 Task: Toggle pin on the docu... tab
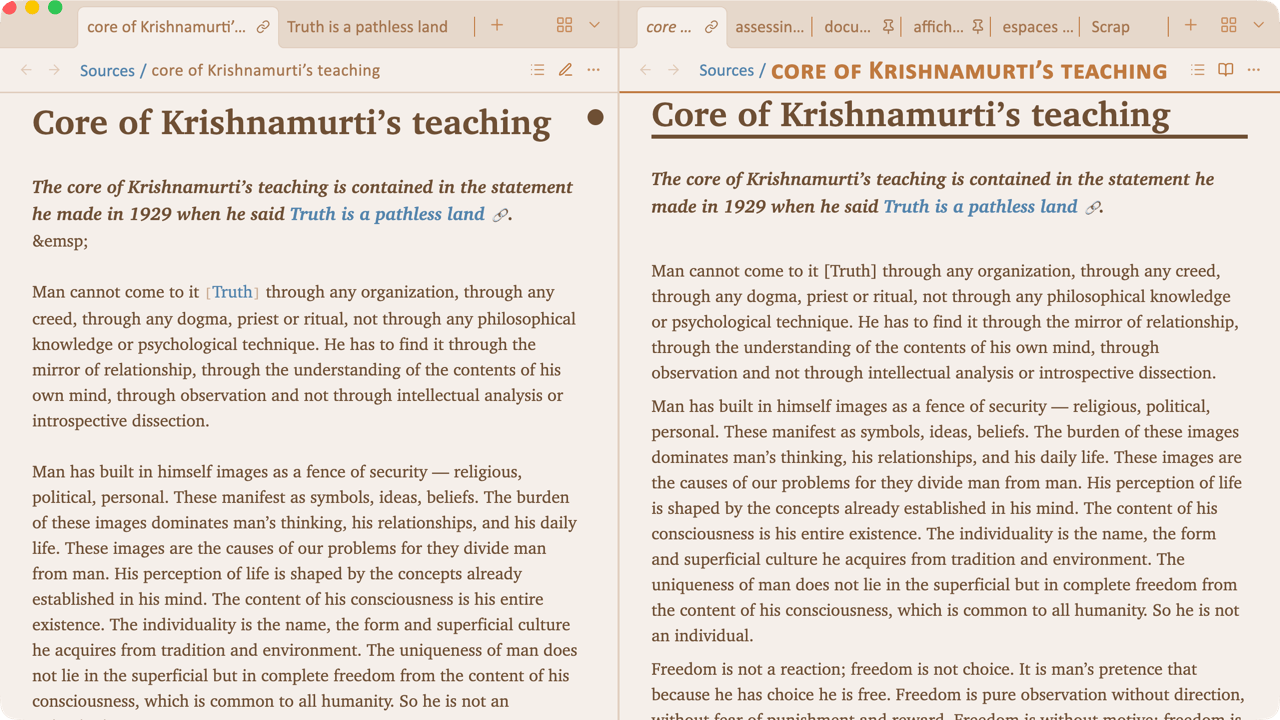tap(888, 27)
